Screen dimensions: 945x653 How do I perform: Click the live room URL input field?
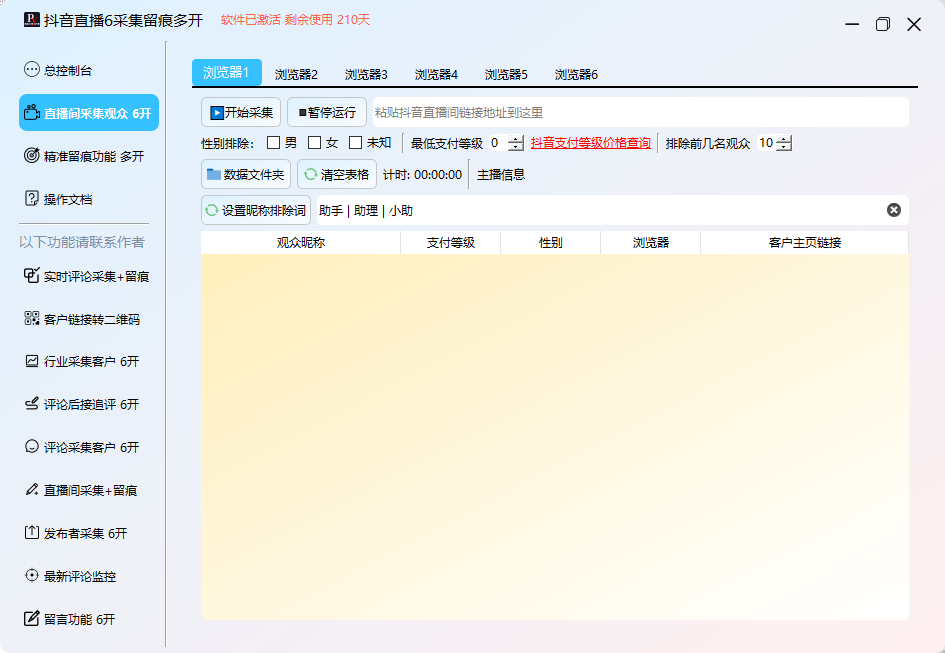tap(638, 112)
